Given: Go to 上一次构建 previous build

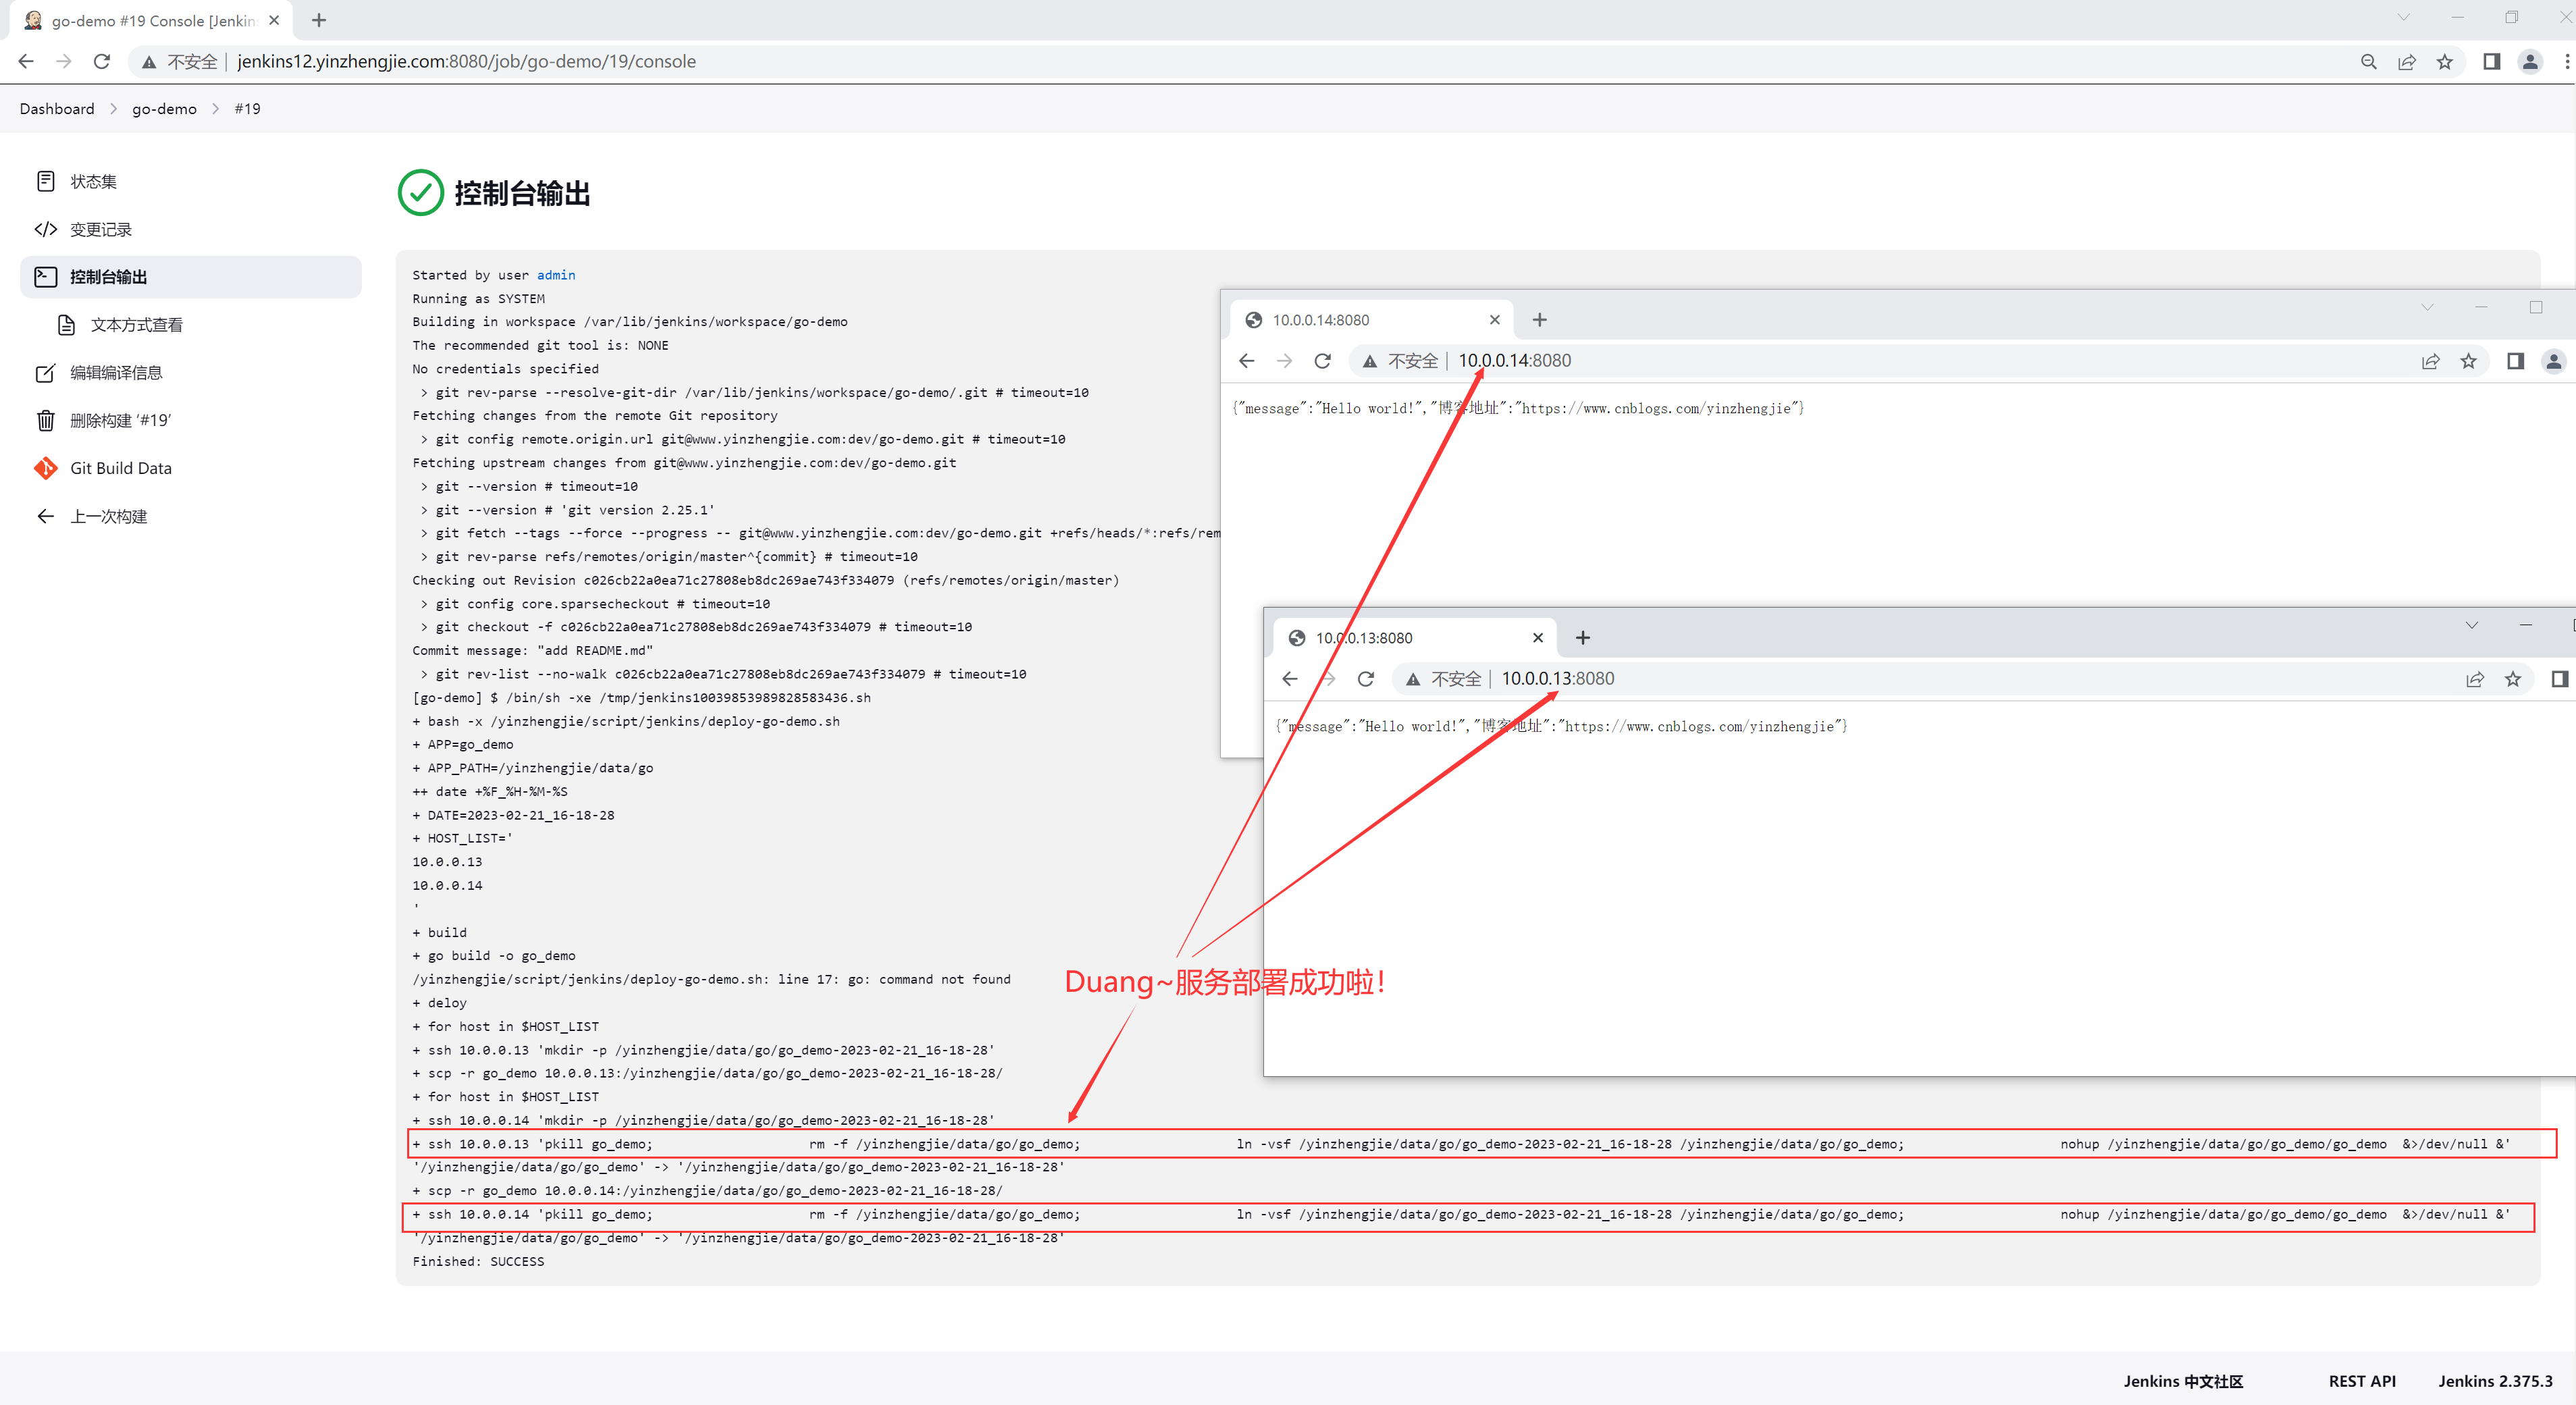Looking at the screenshot, I should pyautogui.click(x=108, y=516).
